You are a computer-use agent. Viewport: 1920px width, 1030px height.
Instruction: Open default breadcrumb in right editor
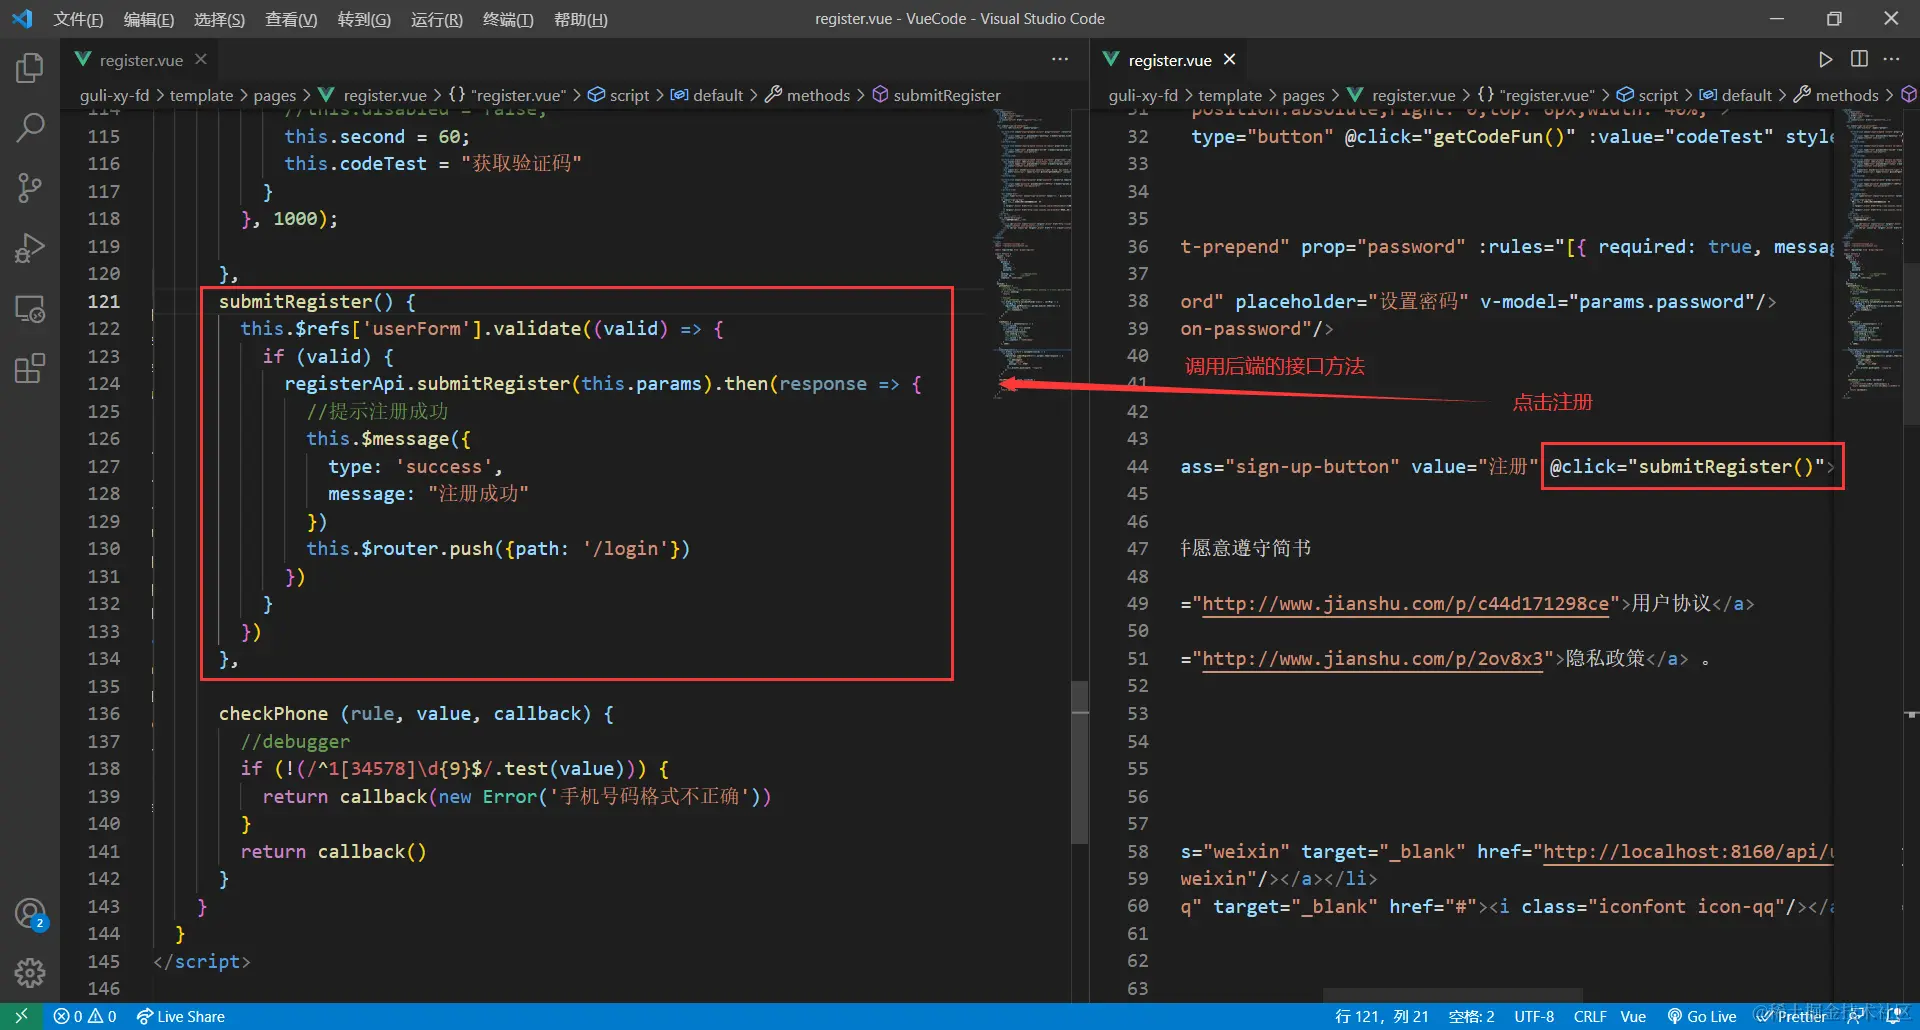point(1736,95)
